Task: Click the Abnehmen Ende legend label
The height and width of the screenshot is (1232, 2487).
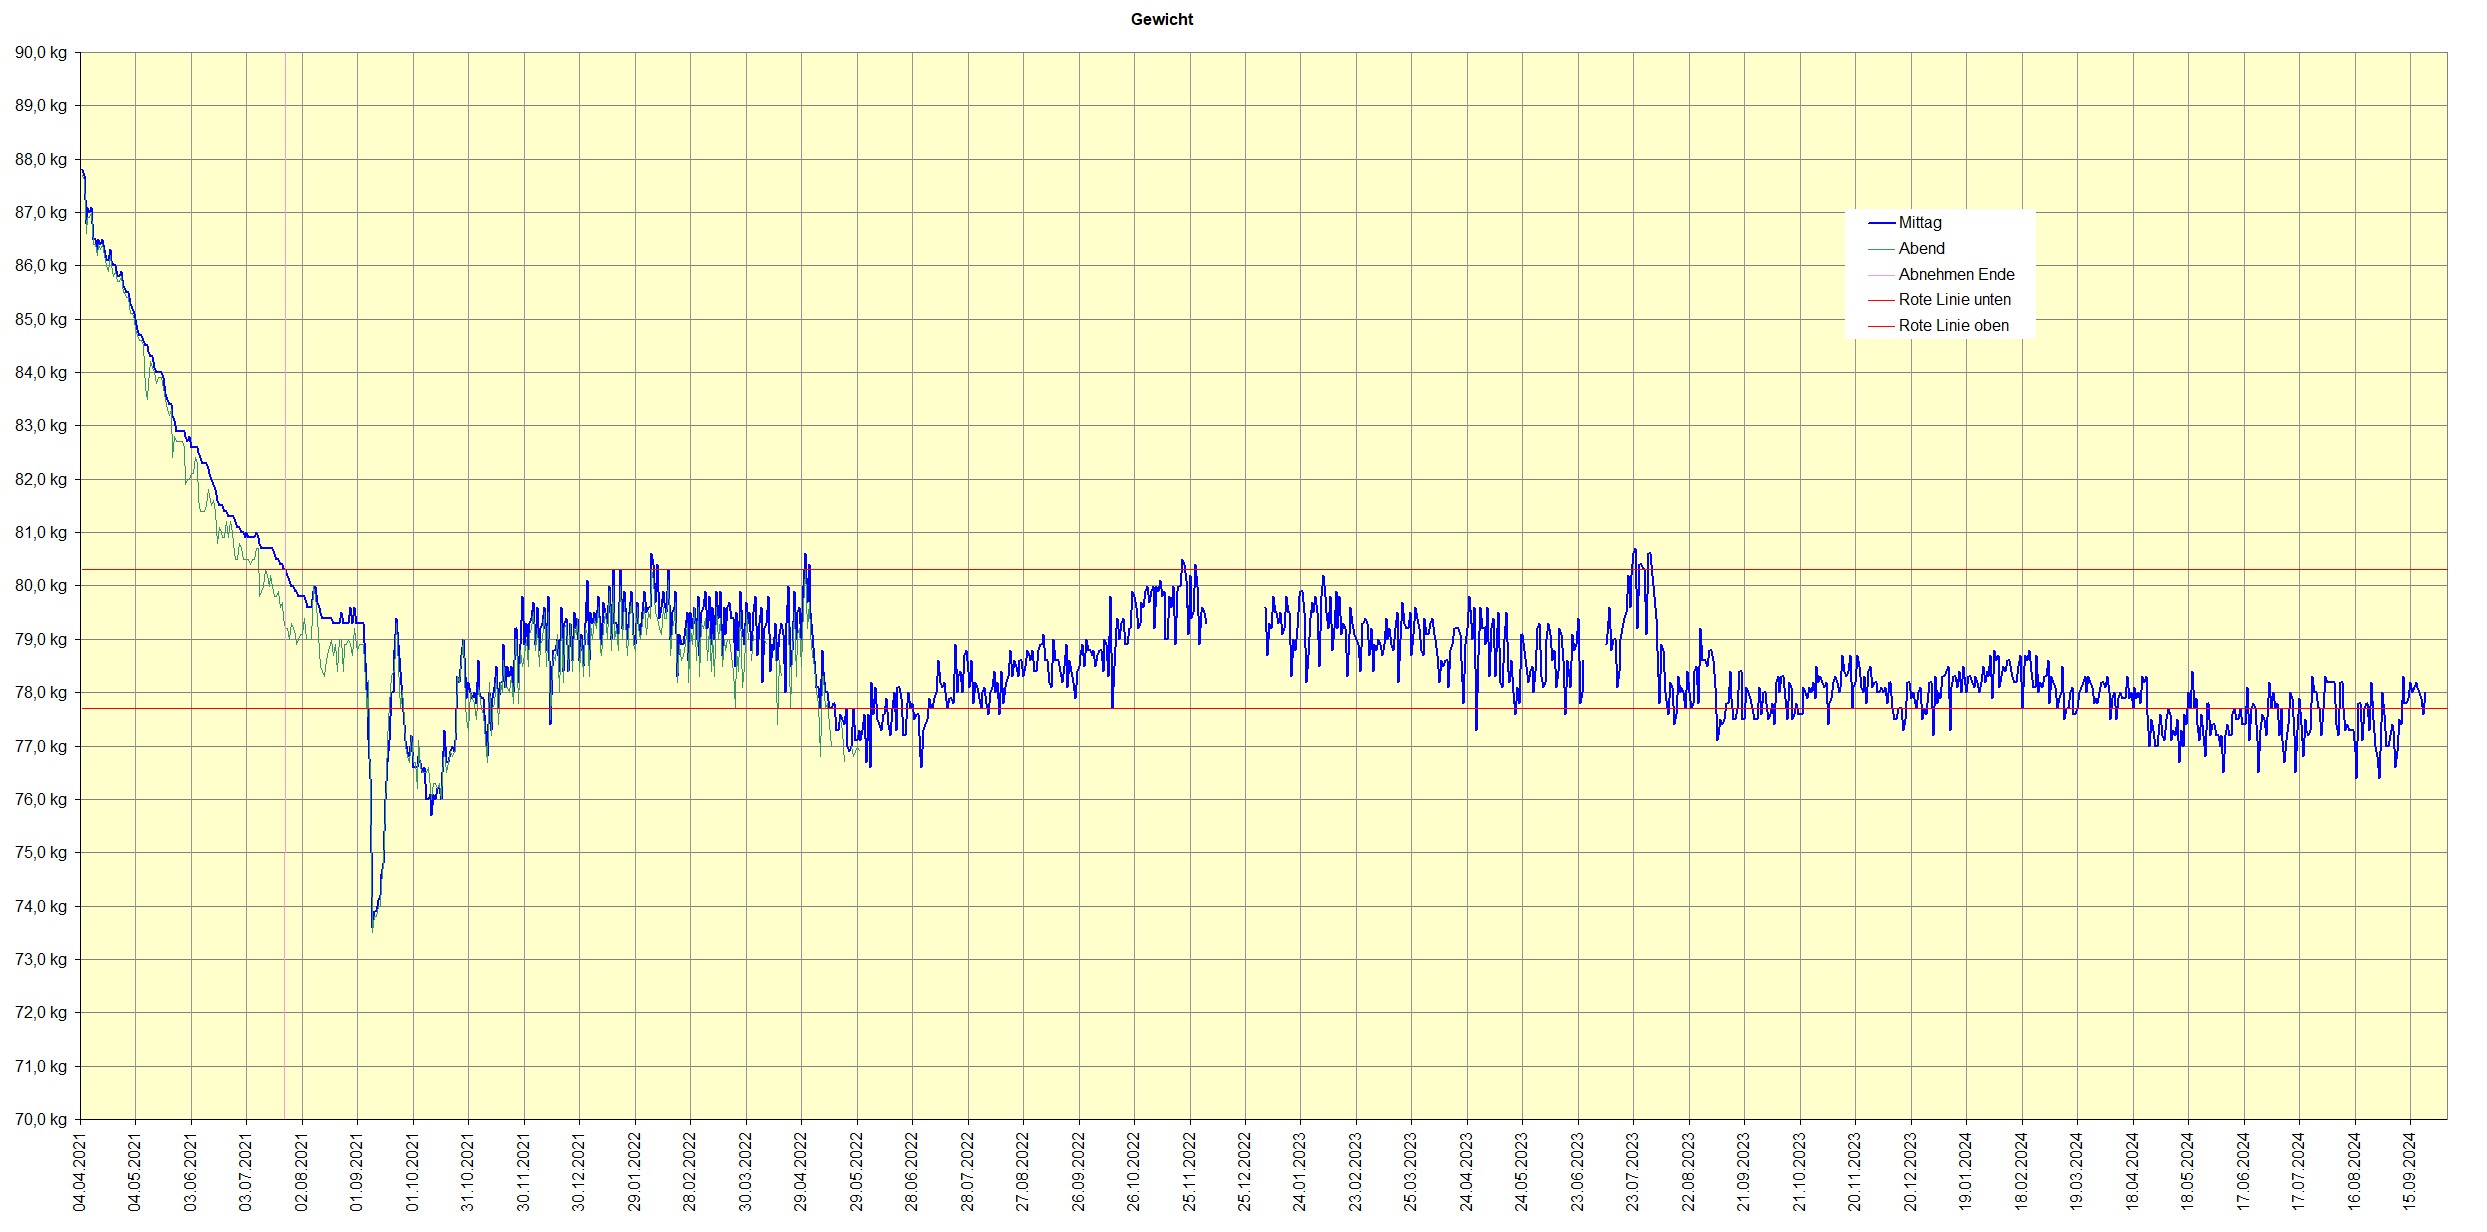Action: pos(1956,274)
